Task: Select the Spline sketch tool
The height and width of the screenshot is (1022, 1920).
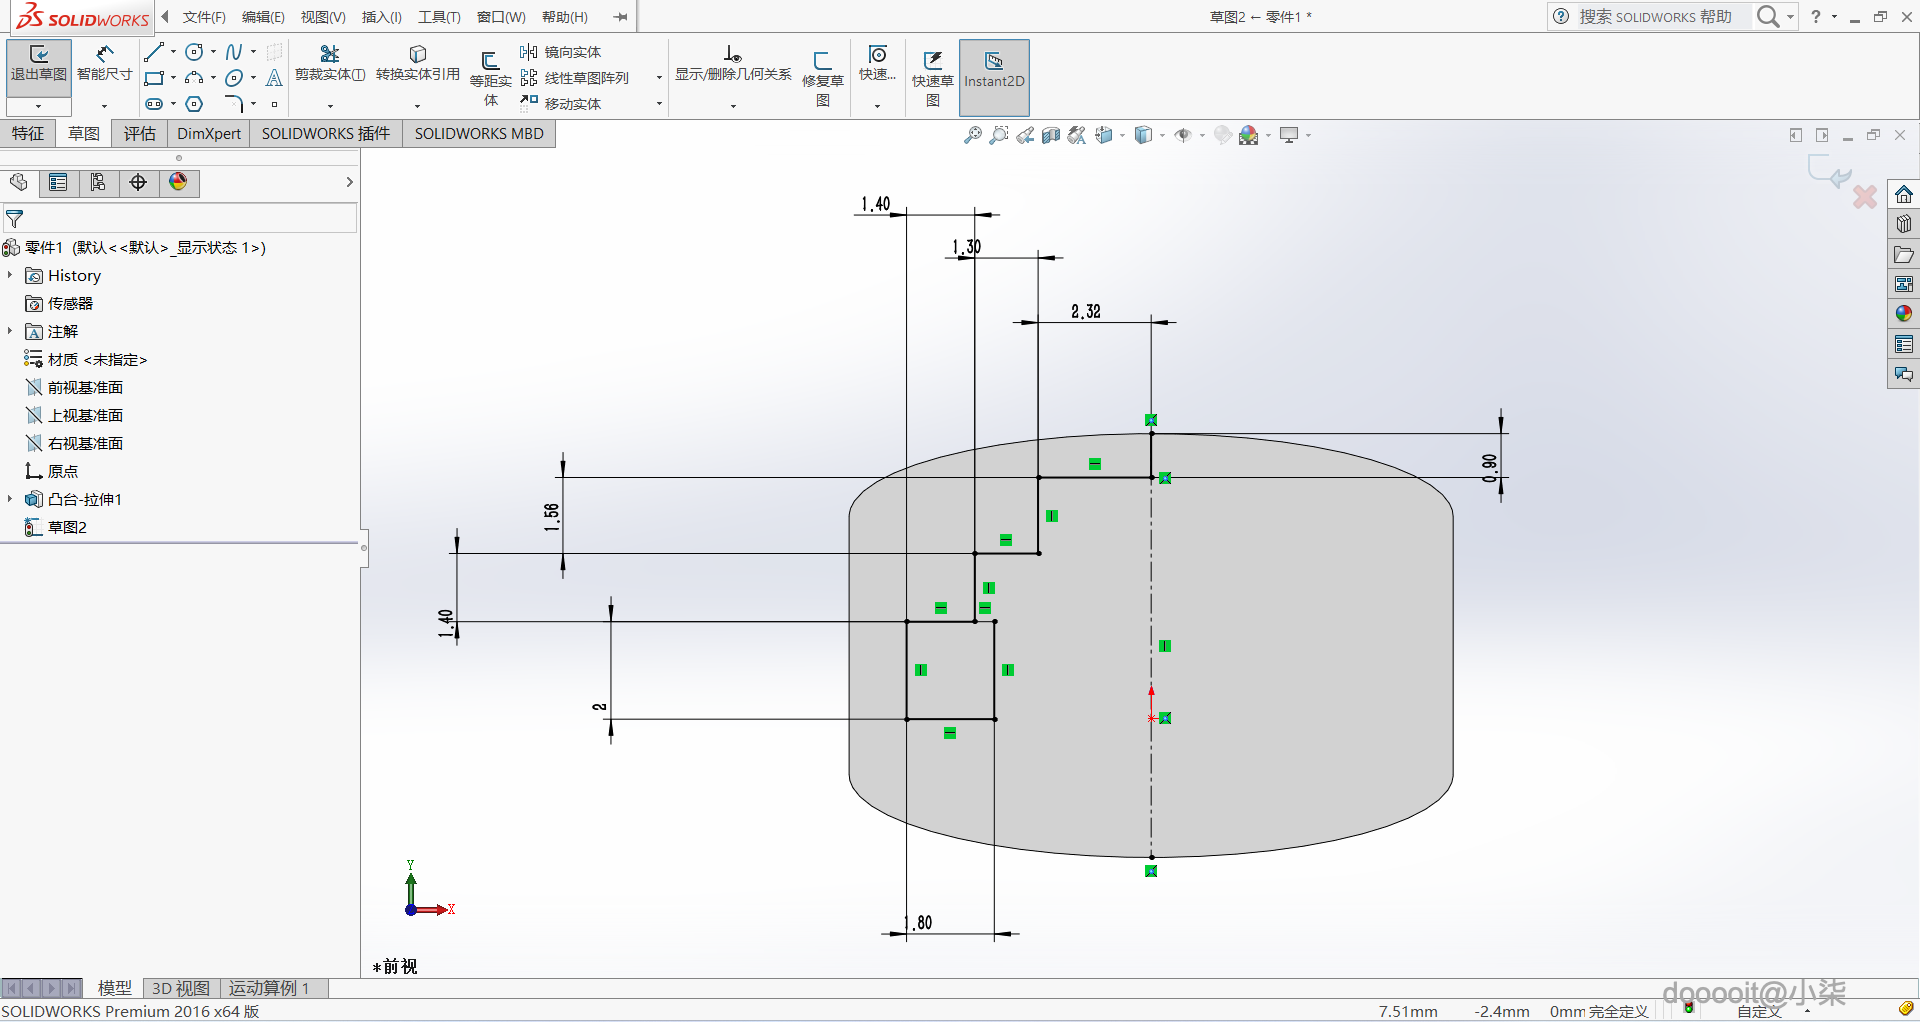Action: click(x=233, y=52)
